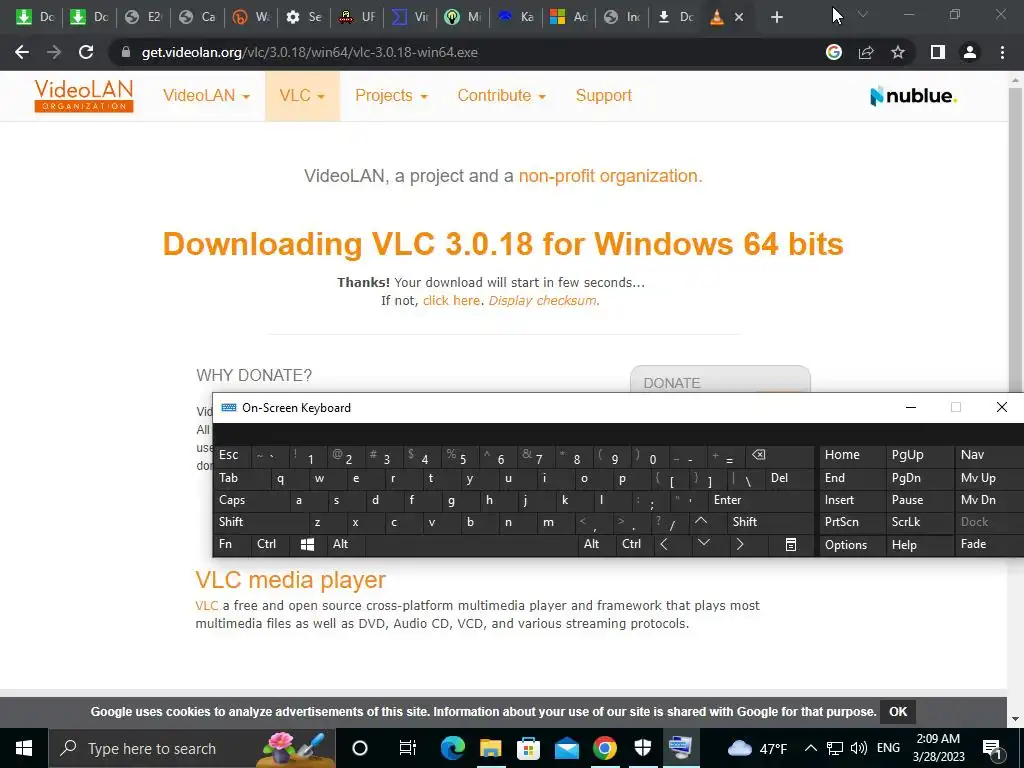Viewport: 1024px width, 768px height.
Task: Click the left arrow key on On-Screen Keyboard
Action: pyautogui.click(x=664, y=545)
